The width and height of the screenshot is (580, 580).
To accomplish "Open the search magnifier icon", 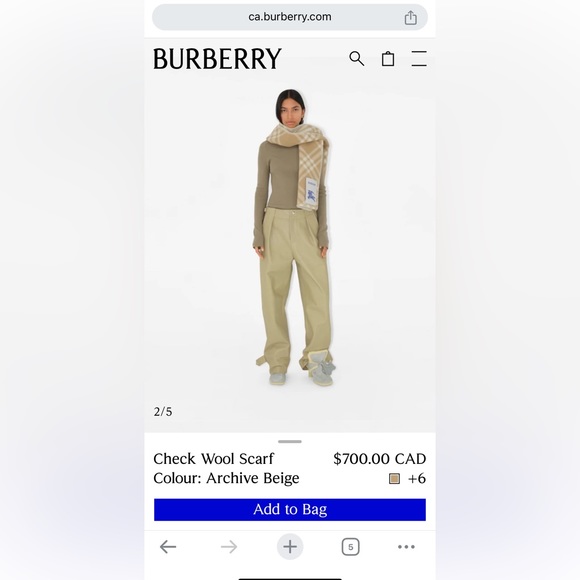I will point(357,58).
